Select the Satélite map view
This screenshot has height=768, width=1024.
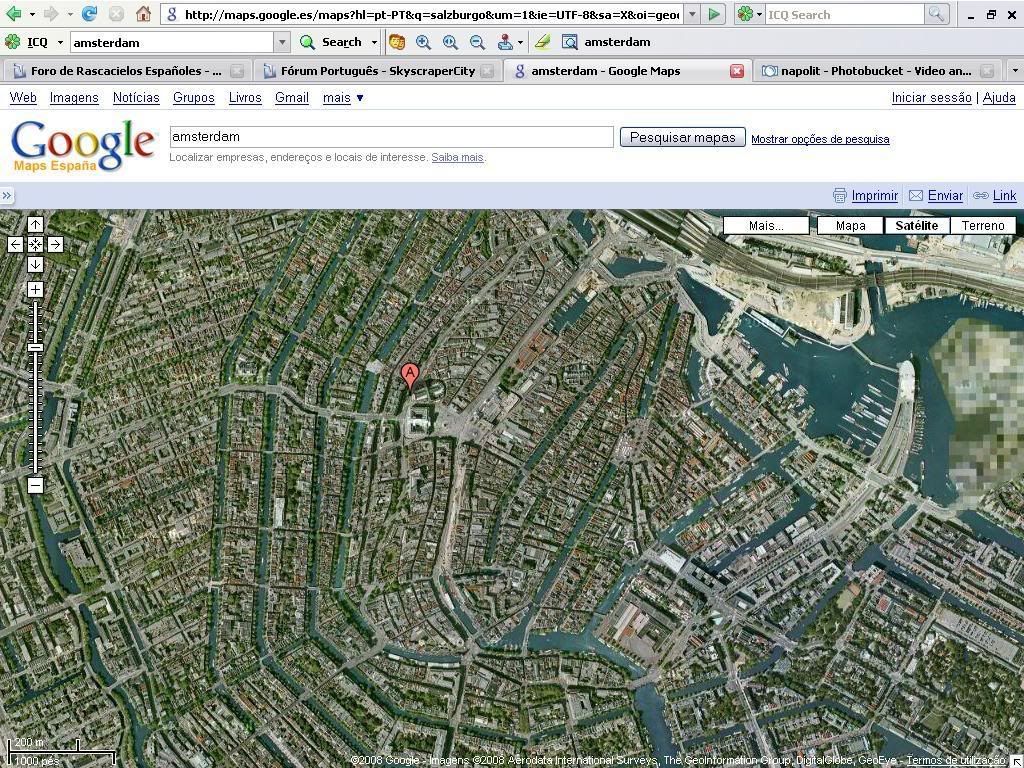click(x=916, y=226)
